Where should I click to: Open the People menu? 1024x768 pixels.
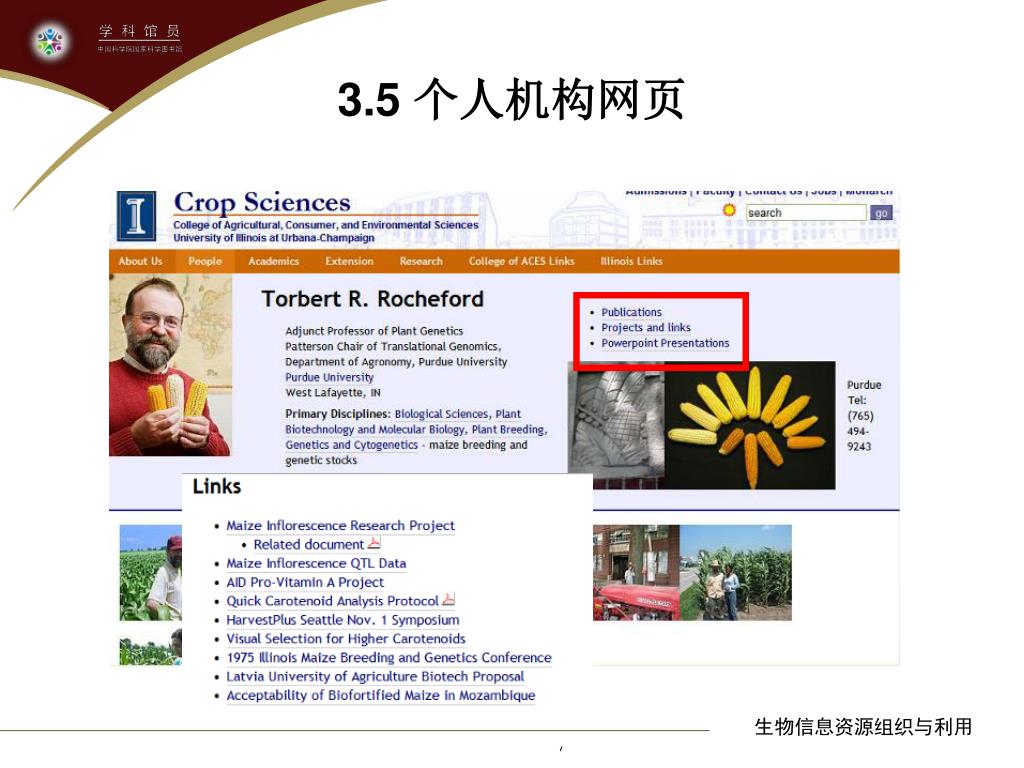pyautogui.click(x=205, y=261)
